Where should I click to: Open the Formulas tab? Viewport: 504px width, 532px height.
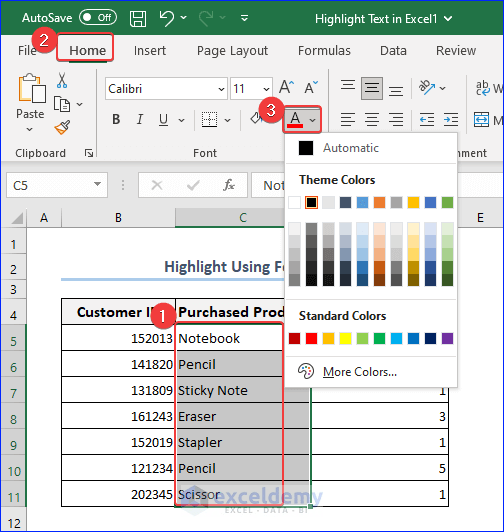point(324,51)
